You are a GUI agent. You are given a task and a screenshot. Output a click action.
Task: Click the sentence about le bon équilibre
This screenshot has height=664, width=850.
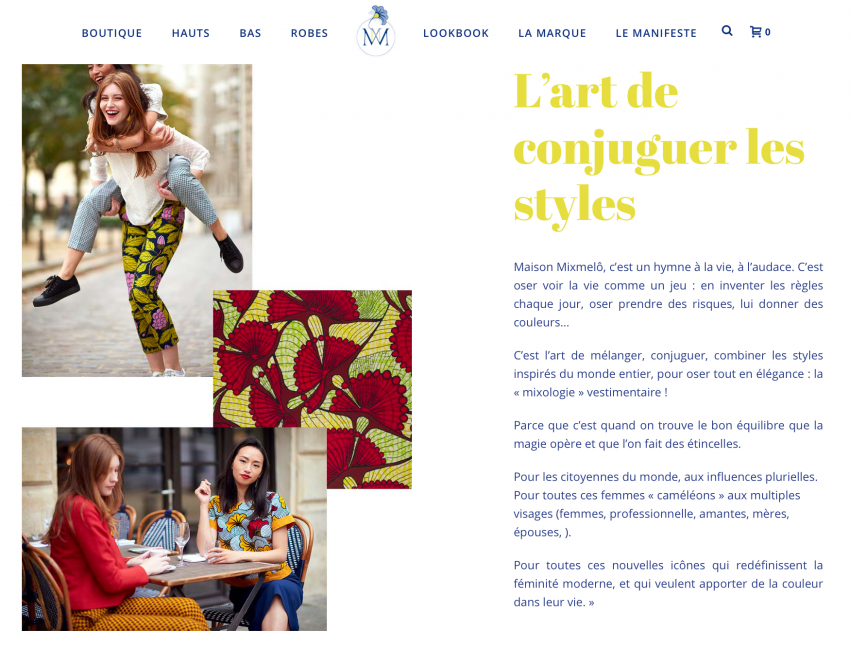[668, 434]
